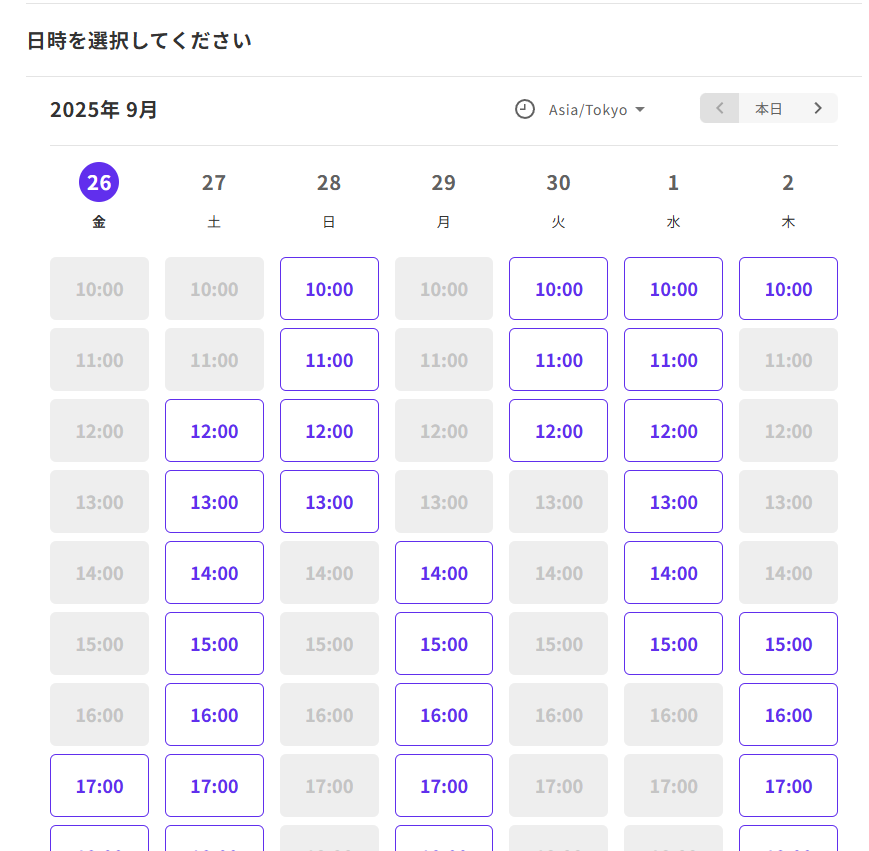This screenshot has width=869, height=851.
Task: Select 15:00 on Saturday 27
Action: click(x=214, y=644)
